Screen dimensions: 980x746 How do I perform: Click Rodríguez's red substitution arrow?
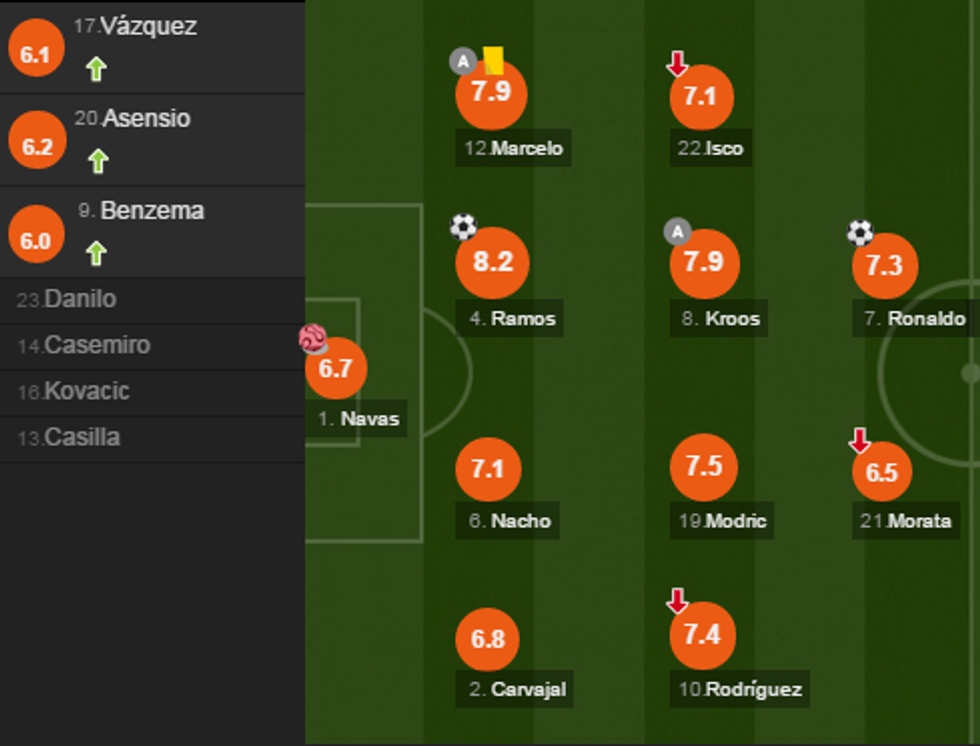(x=678, y=601)
